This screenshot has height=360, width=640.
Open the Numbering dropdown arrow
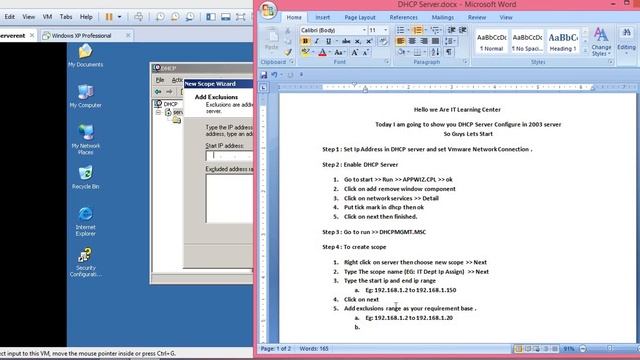(425, 30)
